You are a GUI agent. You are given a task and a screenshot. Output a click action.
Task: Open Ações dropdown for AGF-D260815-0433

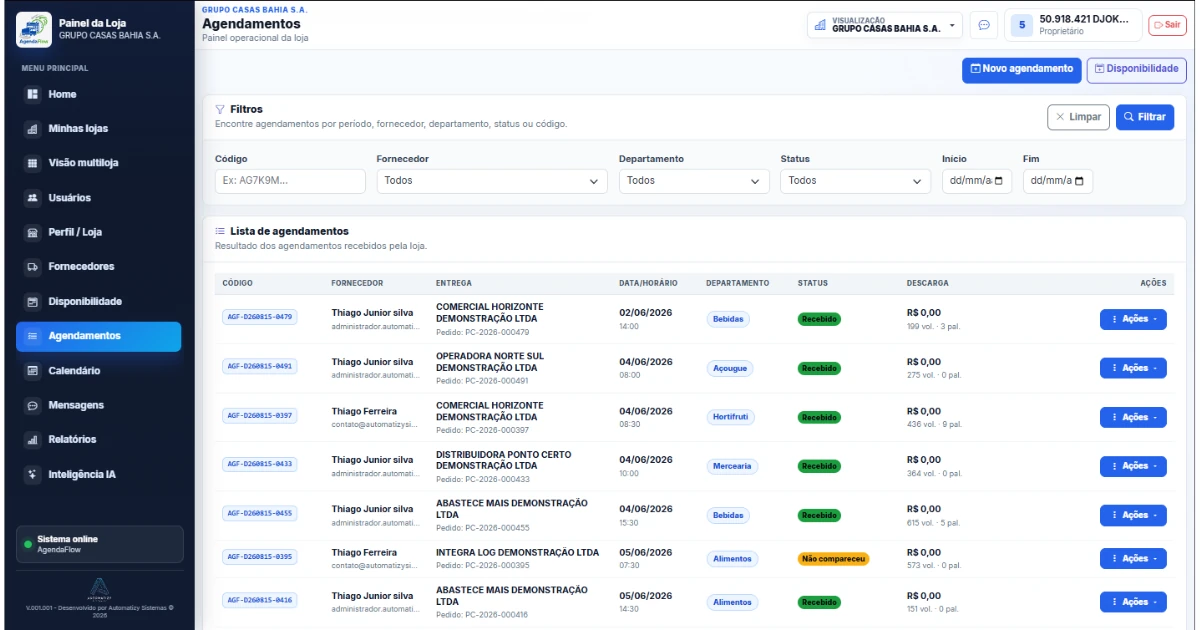[1133, 466]
